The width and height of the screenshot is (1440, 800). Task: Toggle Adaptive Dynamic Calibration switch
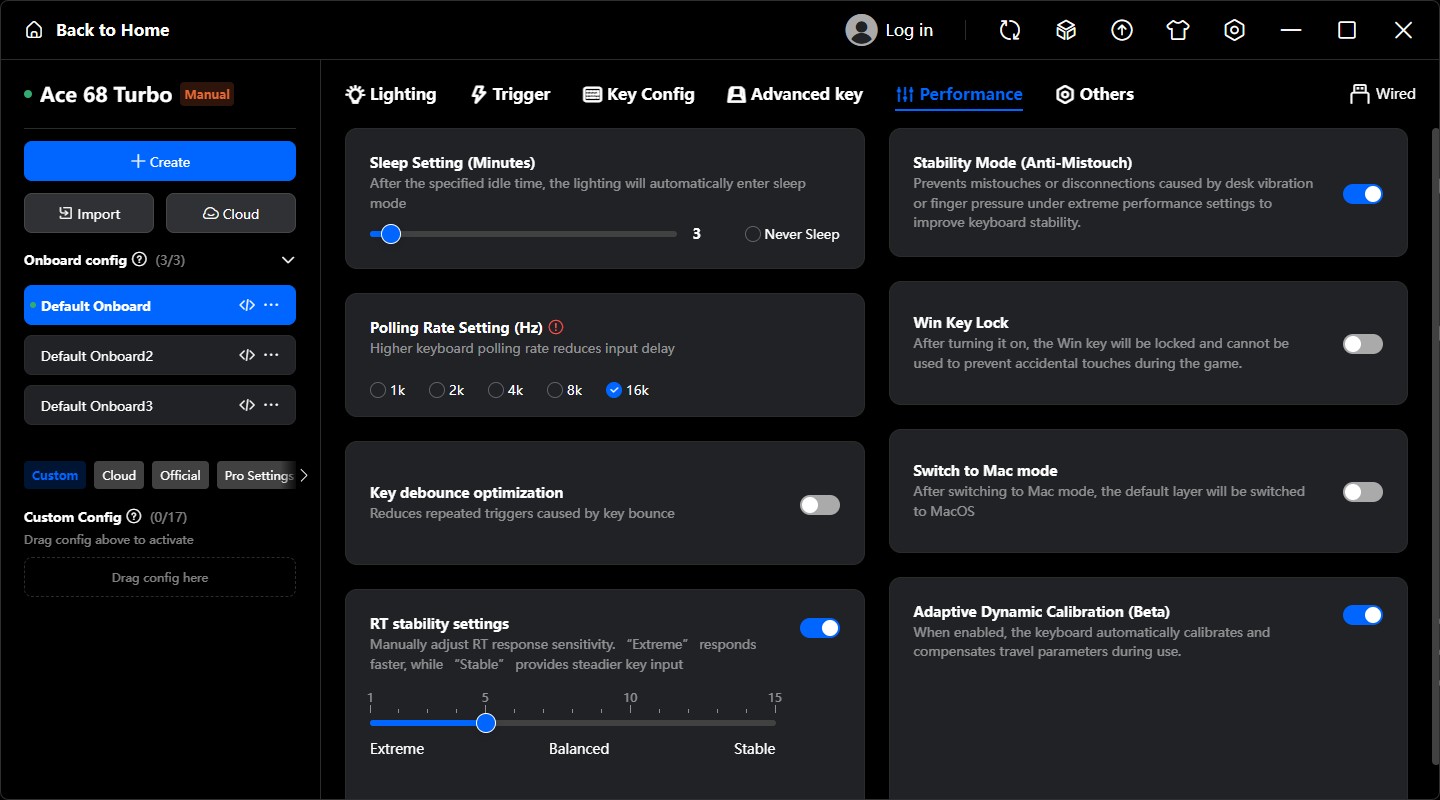click(x=1363, y=614)
